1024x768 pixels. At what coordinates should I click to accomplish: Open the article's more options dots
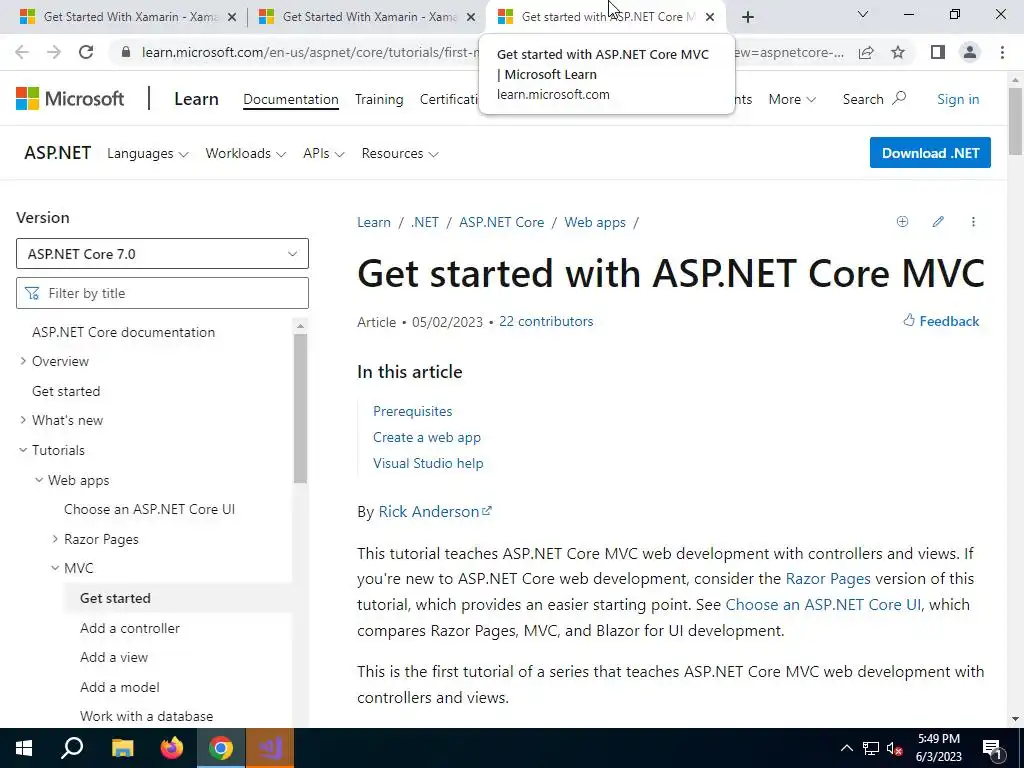pyautogui.click(x=973, y=222)
